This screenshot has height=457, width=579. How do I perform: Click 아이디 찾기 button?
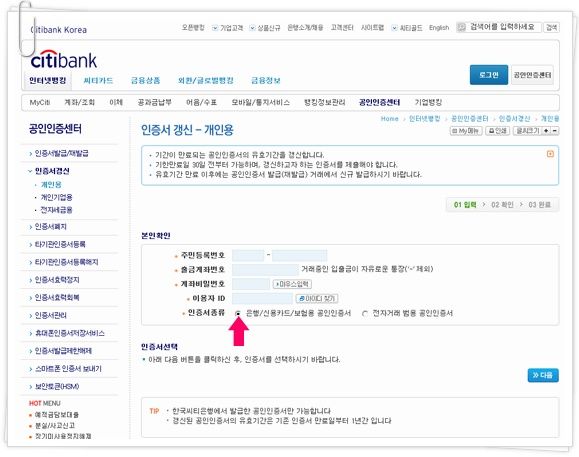point(317,298)
